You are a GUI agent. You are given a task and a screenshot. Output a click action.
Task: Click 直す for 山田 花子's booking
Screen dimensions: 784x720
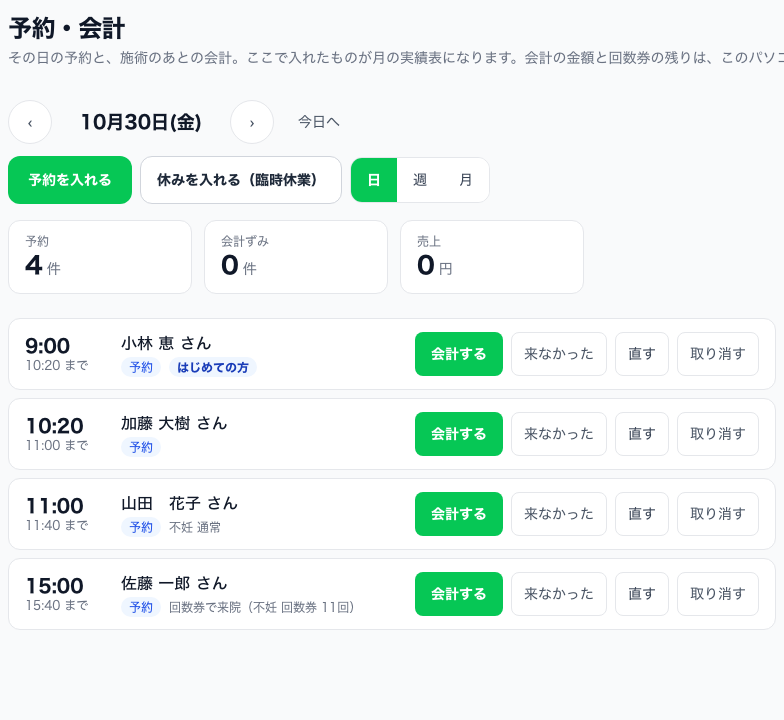642,514
